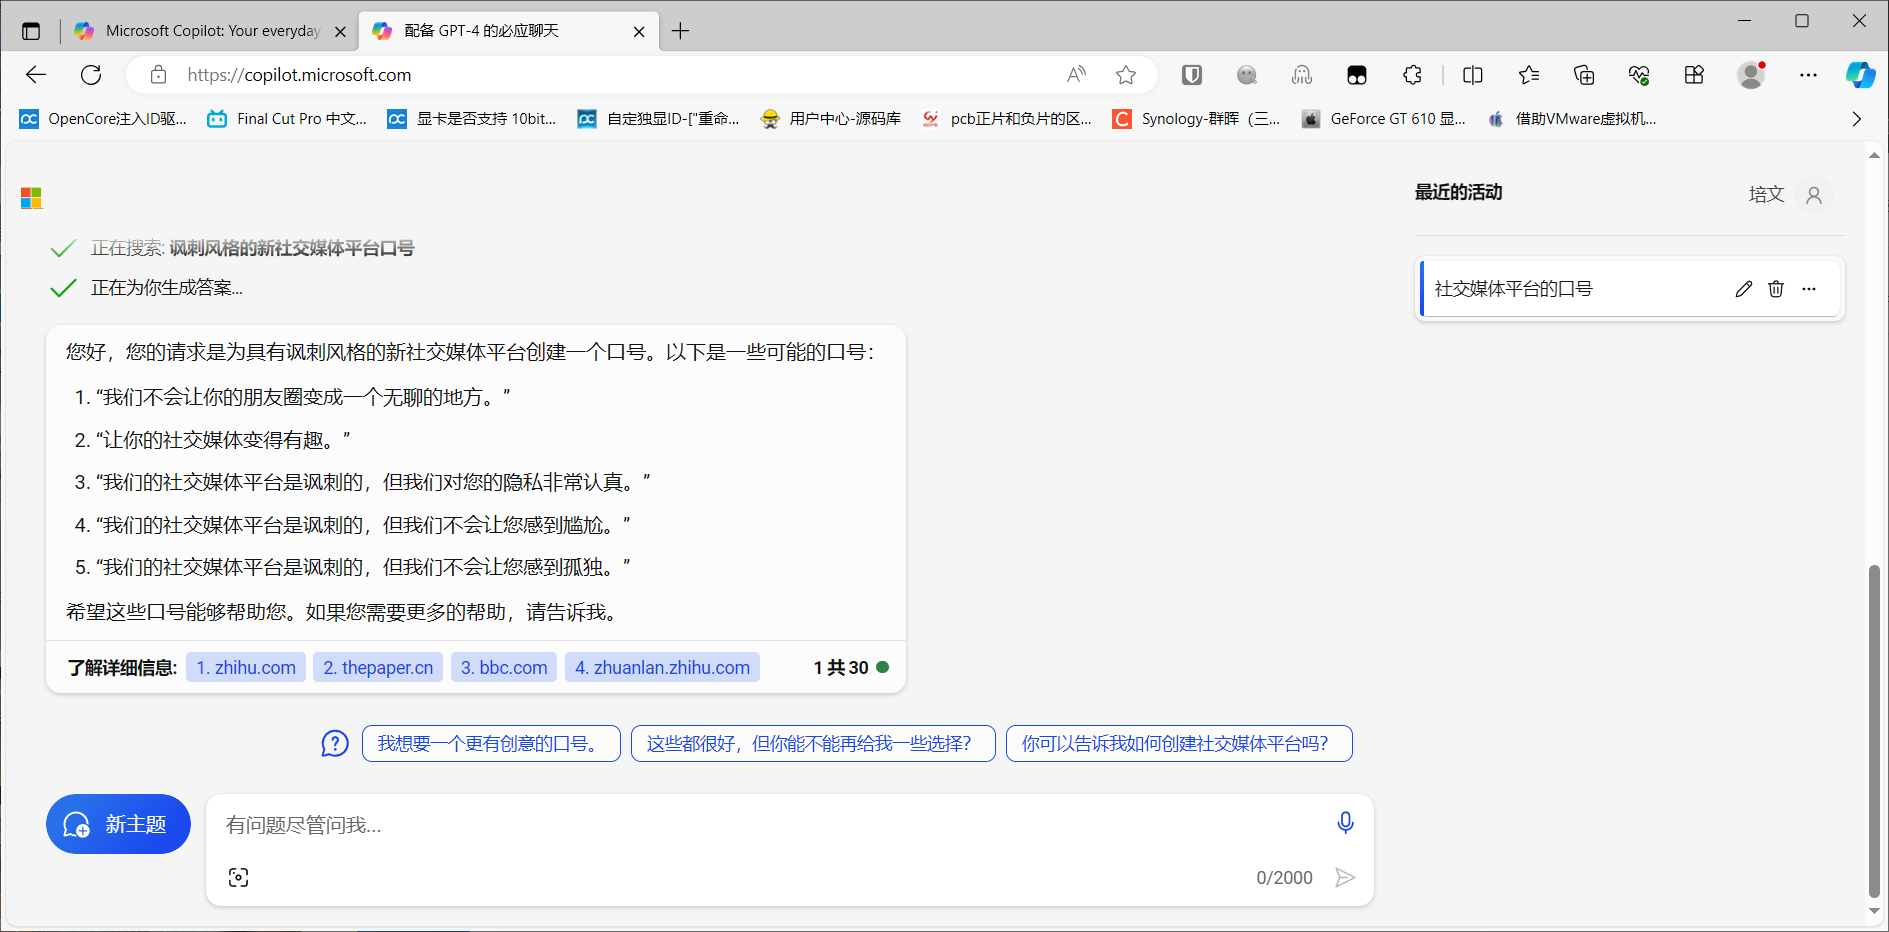This screenshot has height=932, width=1889.
Task: Click the microphone voice input icon
Action: tap(1345, 823)
